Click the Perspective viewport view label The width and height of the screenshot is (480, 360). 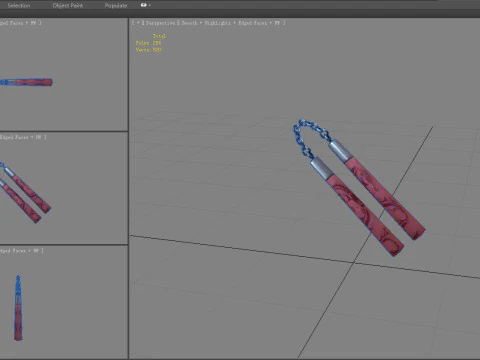[160, 23]
